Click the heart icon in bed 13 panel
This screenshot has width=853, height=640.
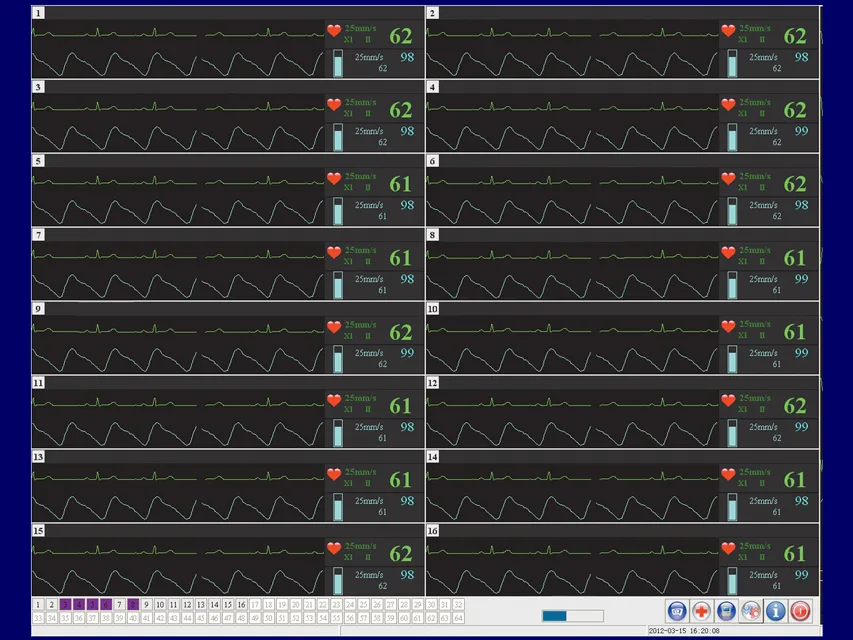click(x=334, y=475)
